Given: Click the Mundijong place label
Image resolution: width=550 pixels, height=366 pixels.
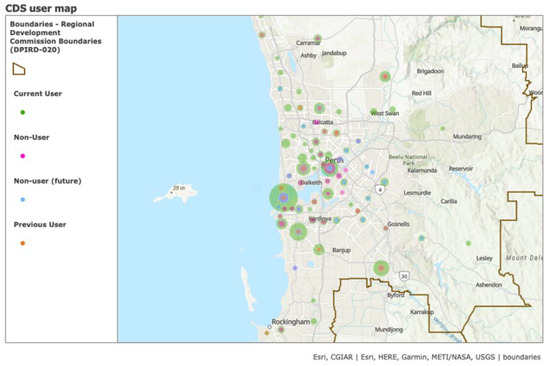Looking at the screenshot, I should coord(389,330).
